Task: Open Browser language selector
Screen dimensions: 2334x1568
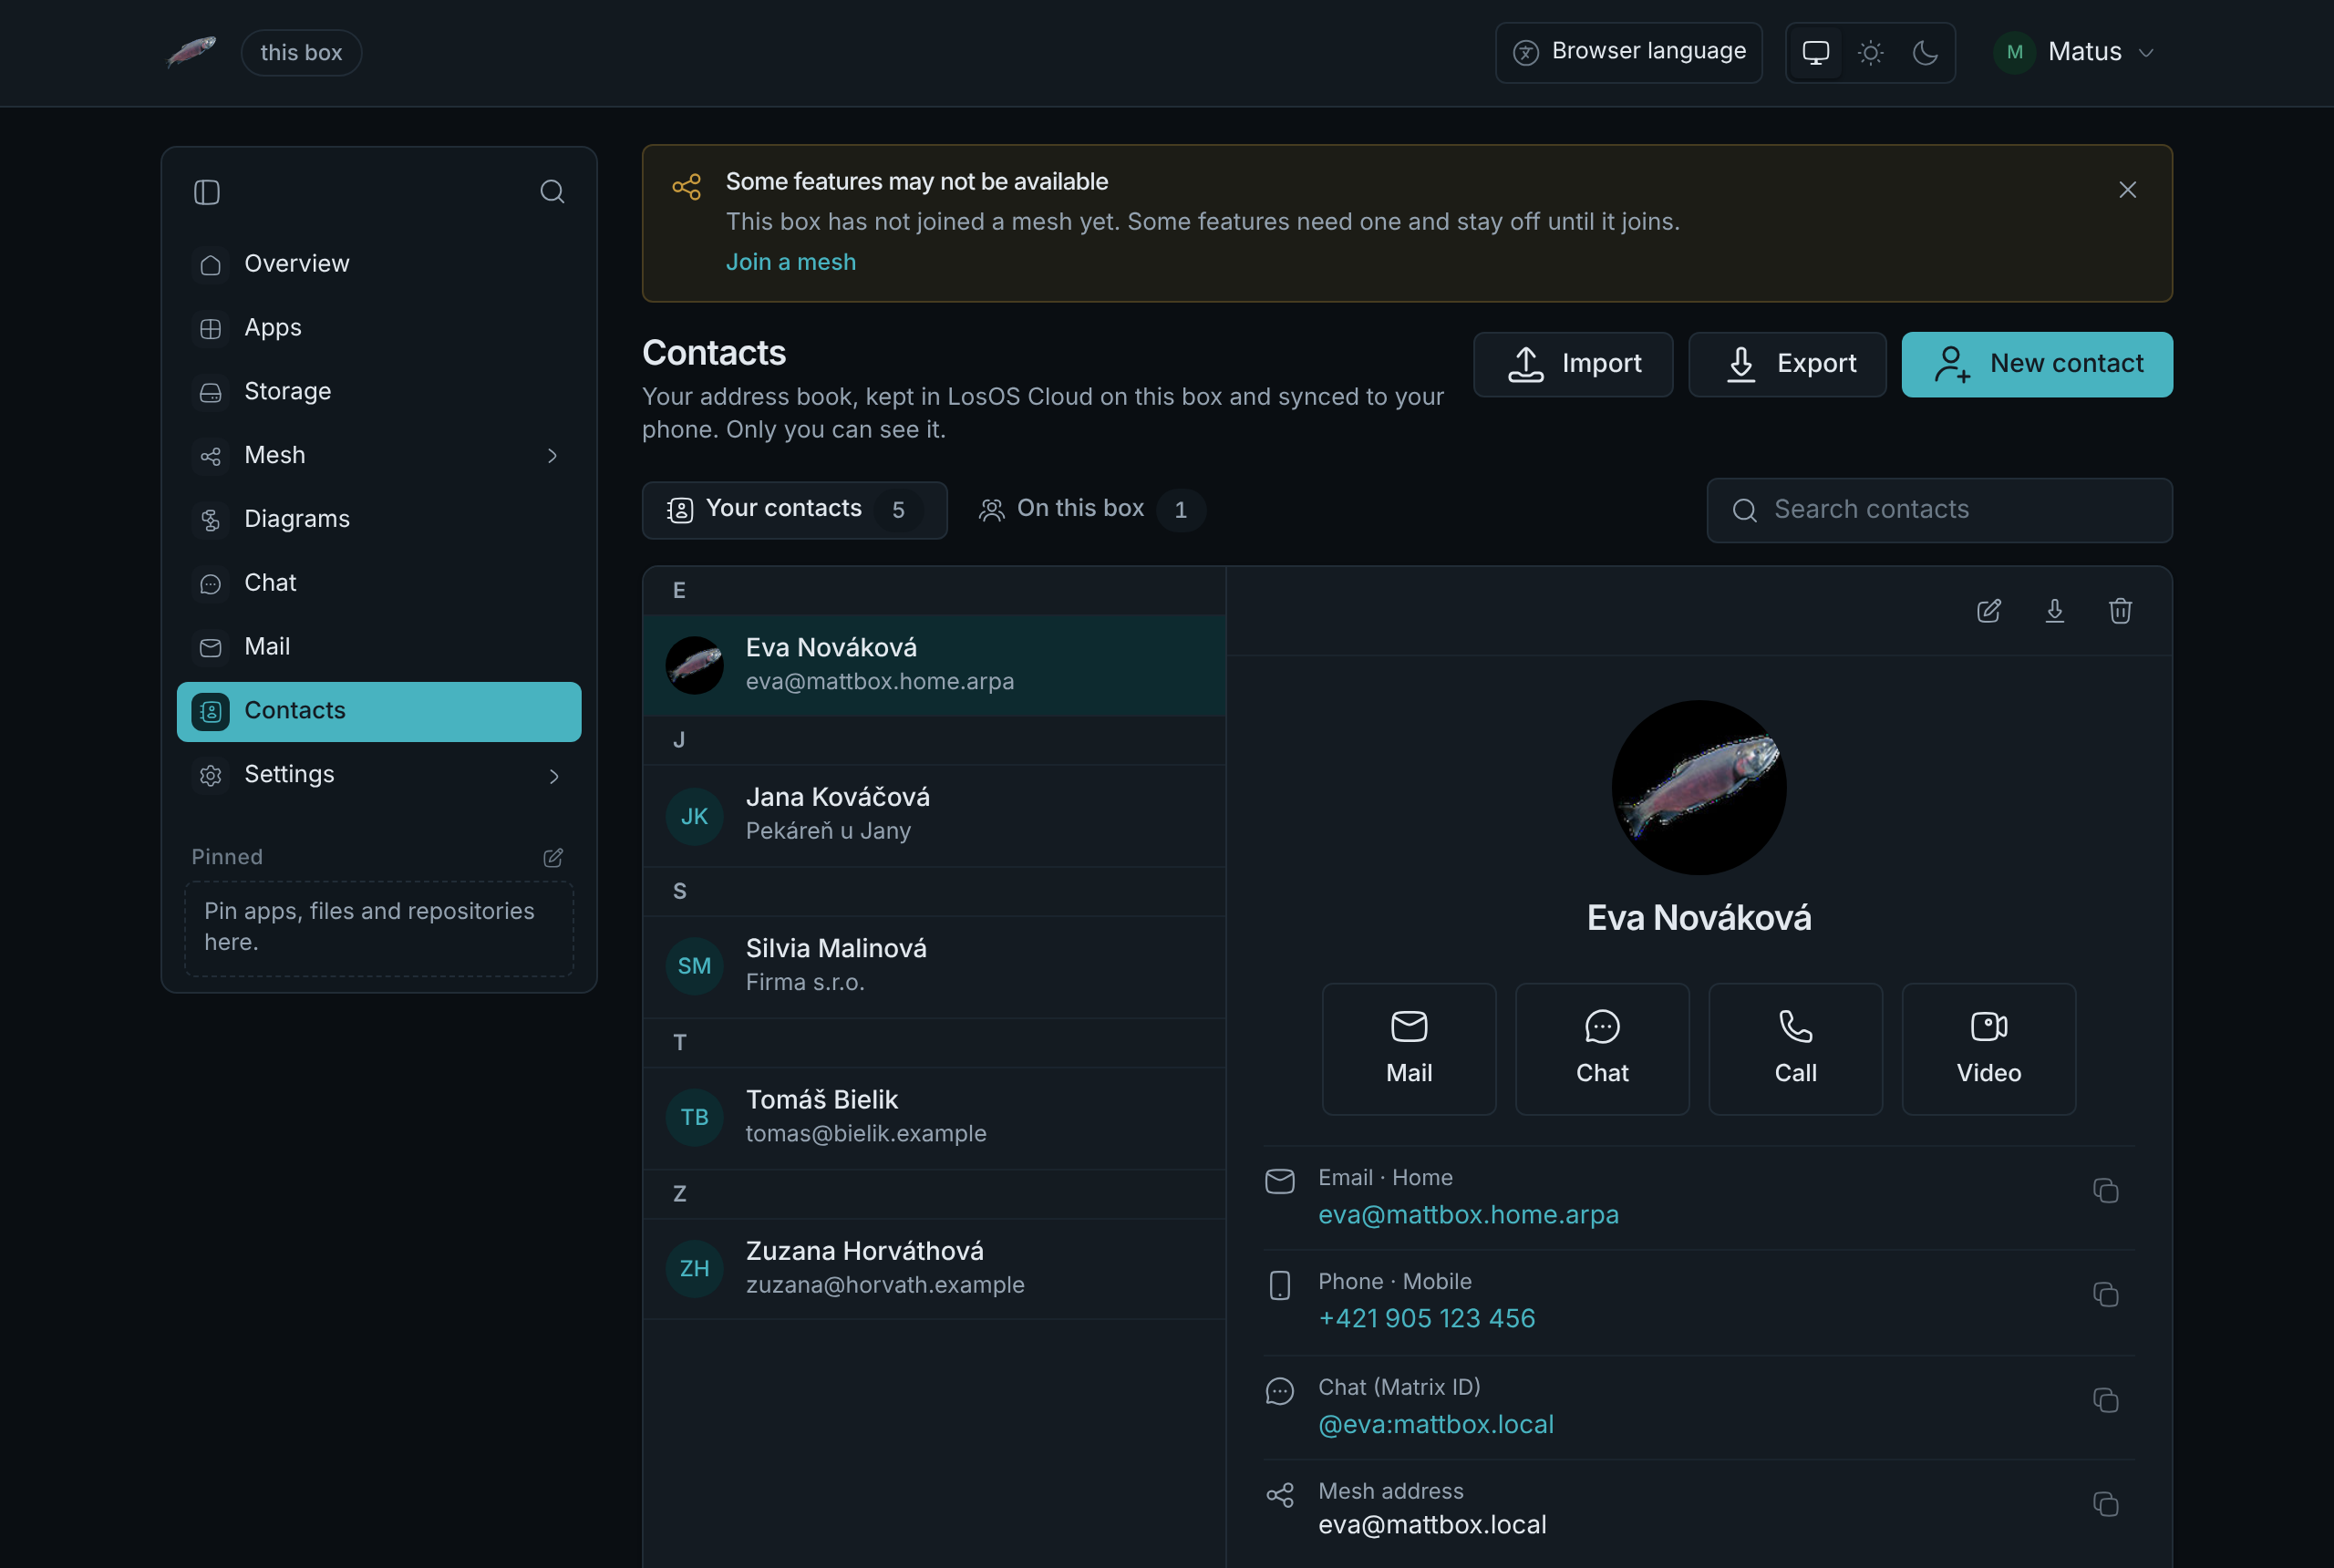Action: 1629,52
